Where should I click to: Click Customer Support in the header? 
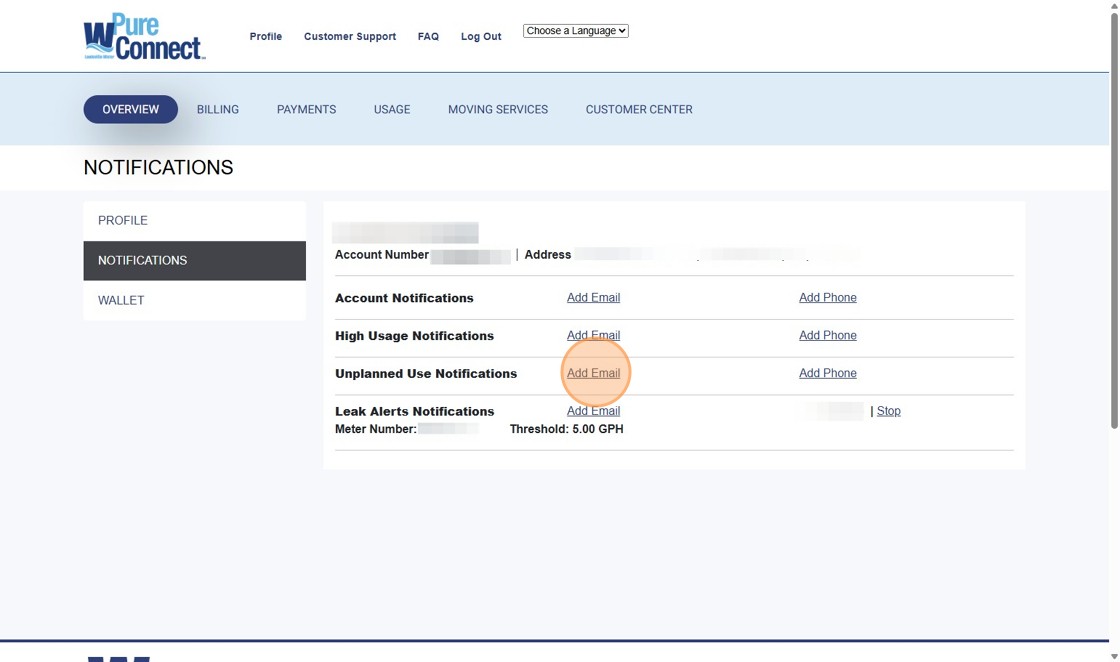(350, 36)
